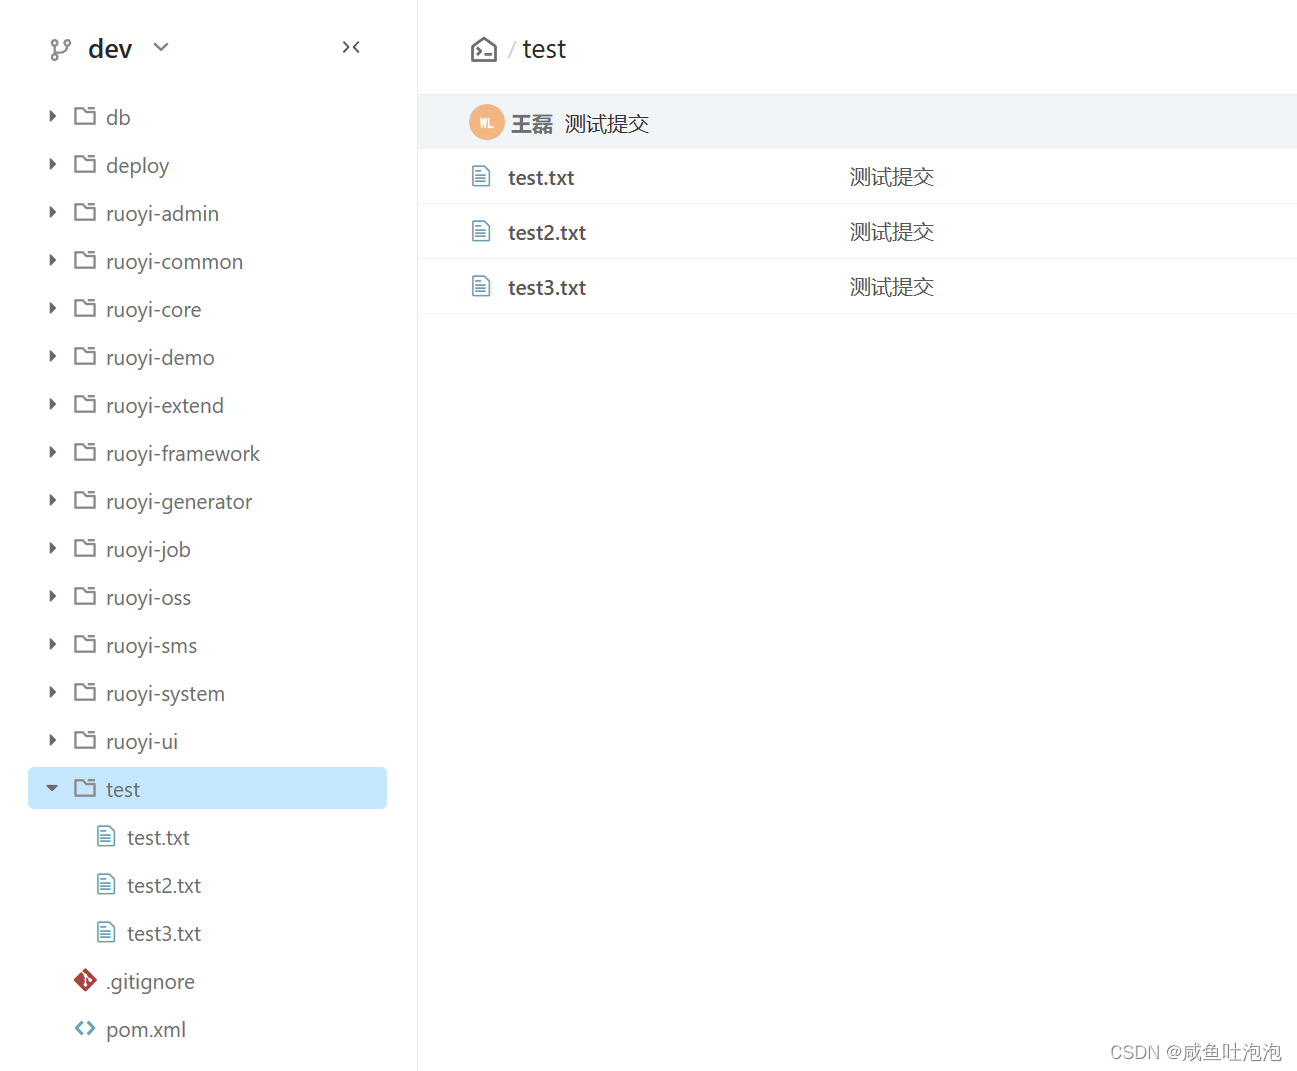Click the ruoyi-generator folder icon

pyautogui.click(x=85, y=500)
